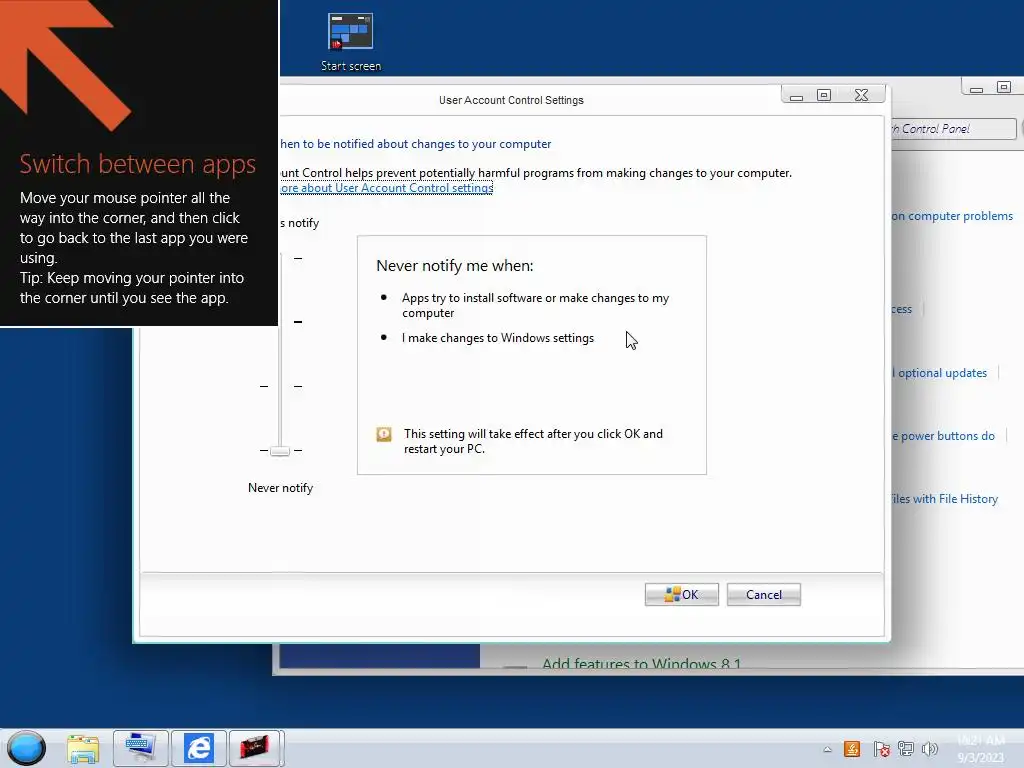This screenshot has width=1024, height=768.
Task: Open the Control Panel taskbar button
Action: point(141,748)
